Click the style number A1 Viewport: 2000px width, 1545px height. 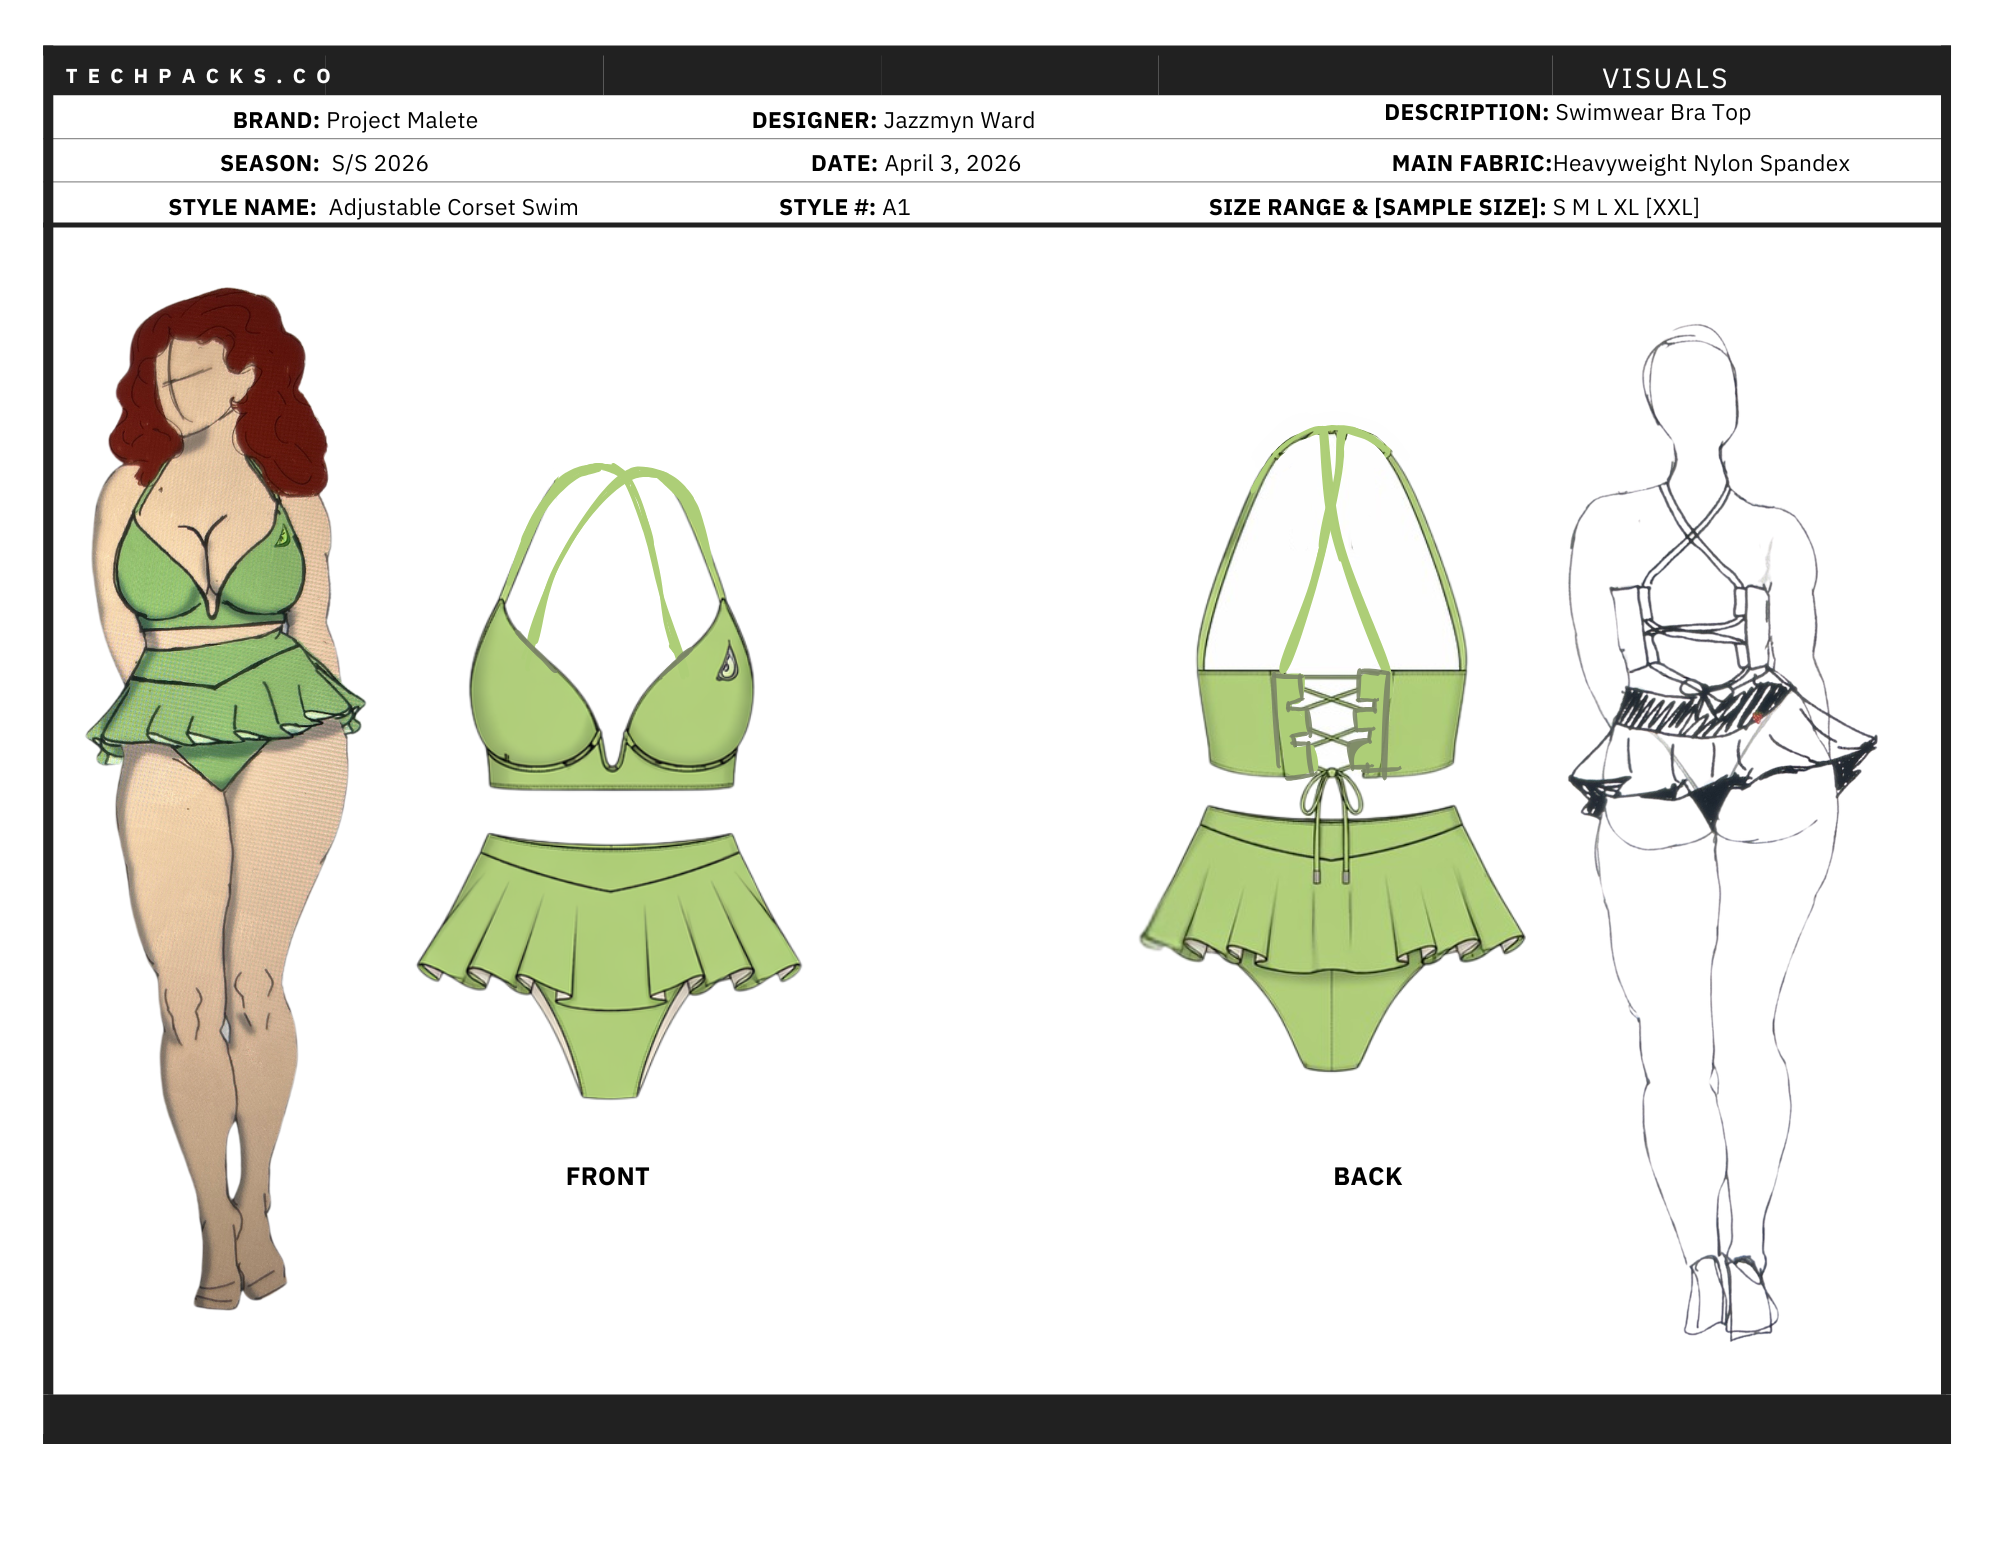coord(896,207)
